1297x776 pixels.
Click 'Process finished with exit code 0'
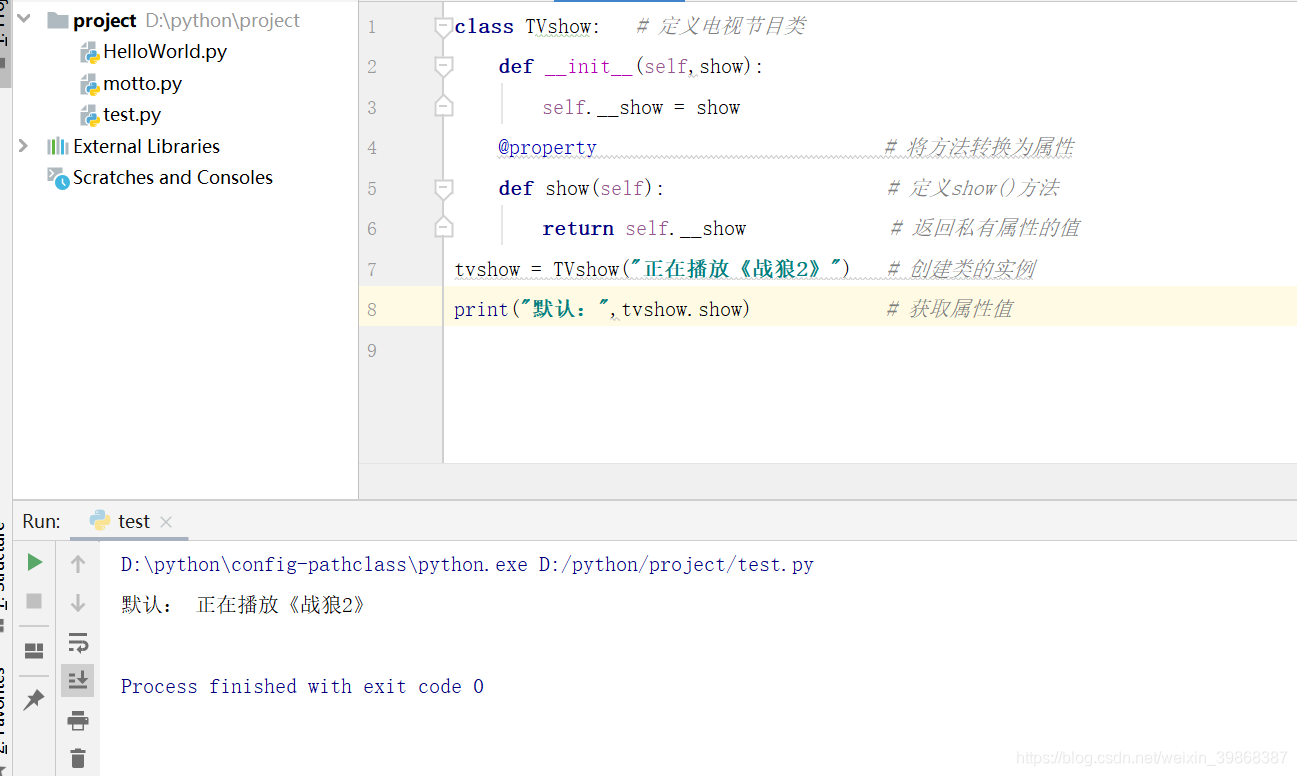[302, 686]
